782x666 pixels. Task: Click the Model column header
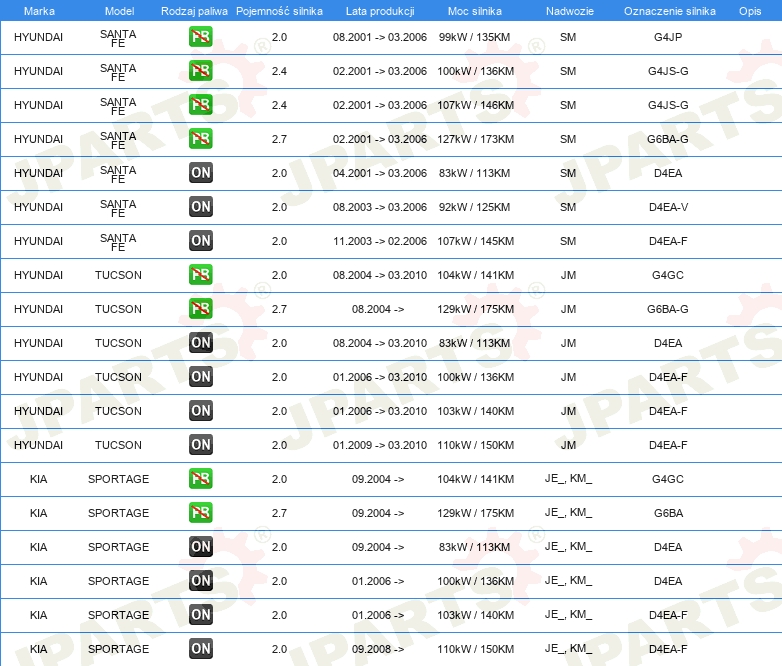click(119, 11)
